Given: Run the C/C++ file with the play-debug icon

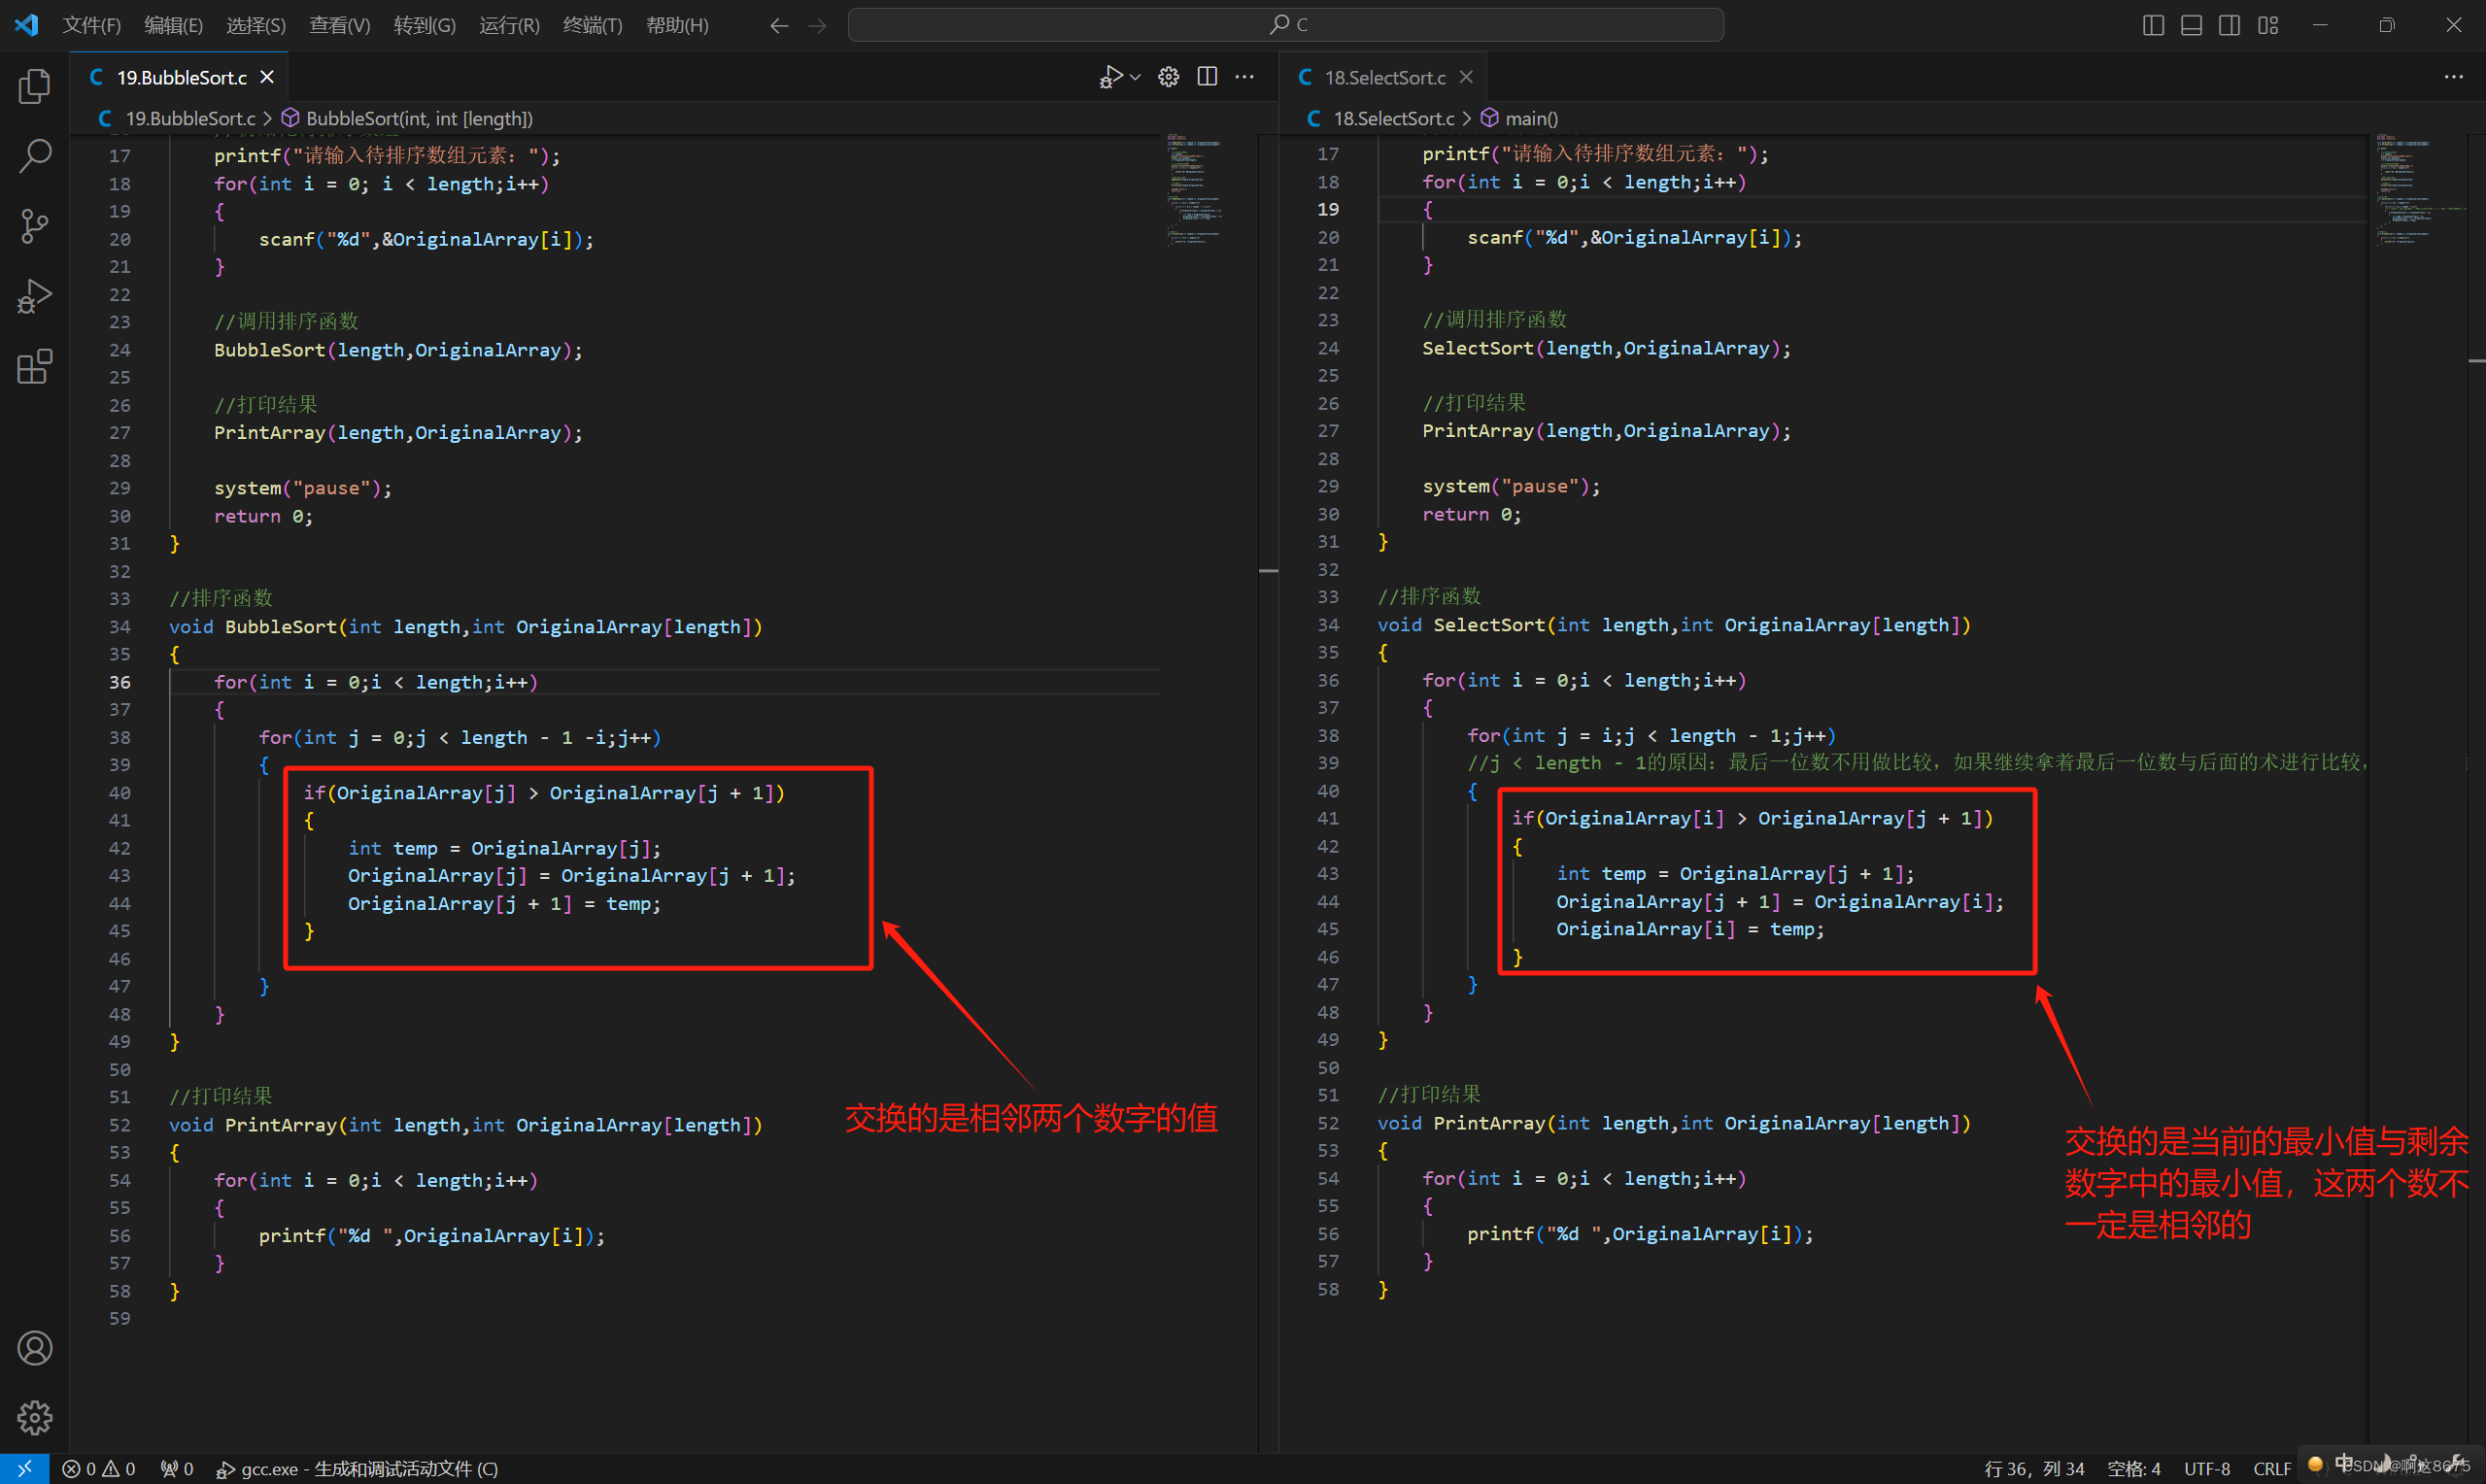Looking at the screenshot, I should (1110, 77).
